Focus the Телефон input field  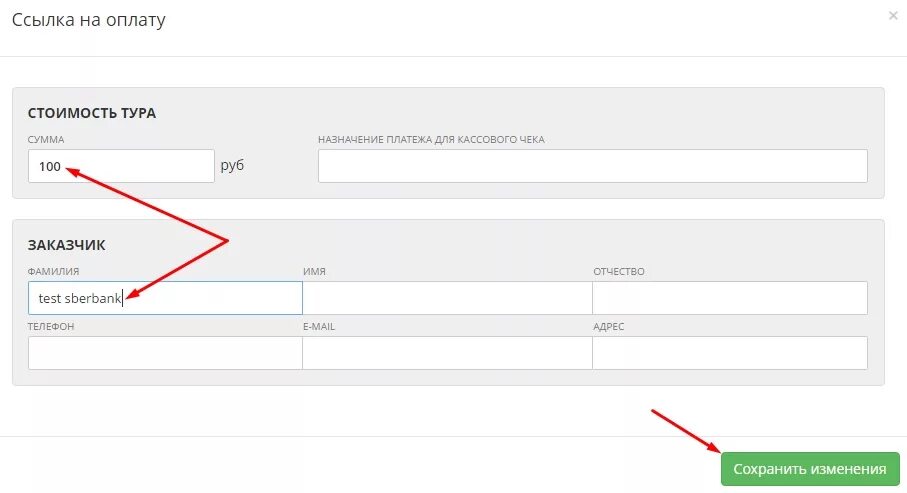165,353
